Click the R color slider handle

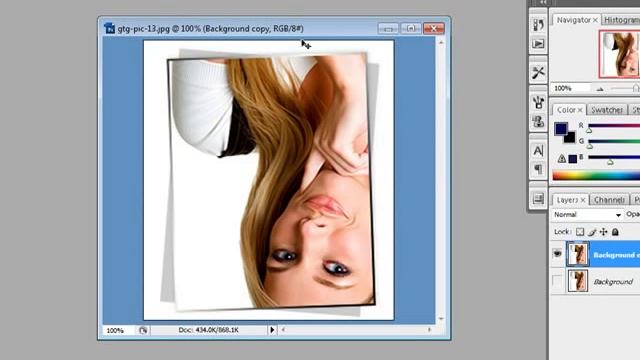point(589,130)
